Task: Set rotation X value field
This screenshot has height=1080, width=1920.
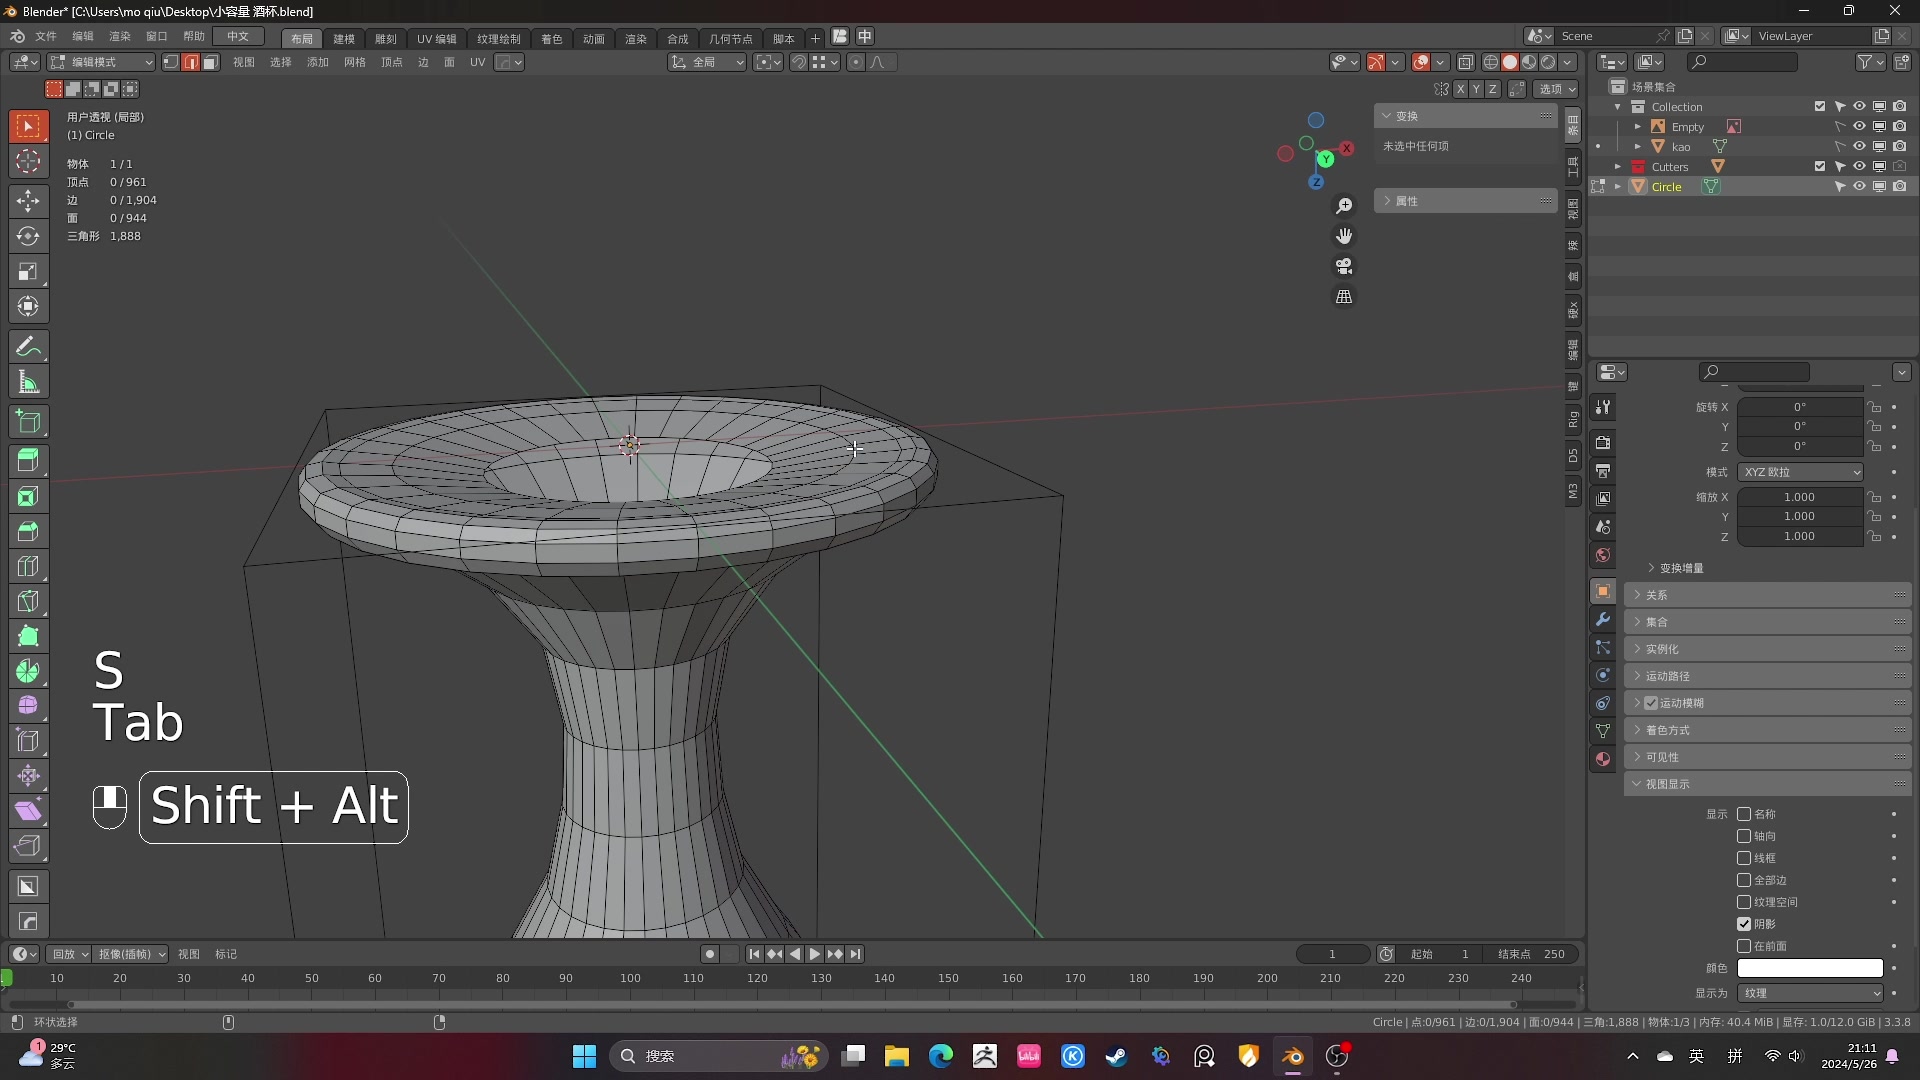Action: coord(1799,406)
